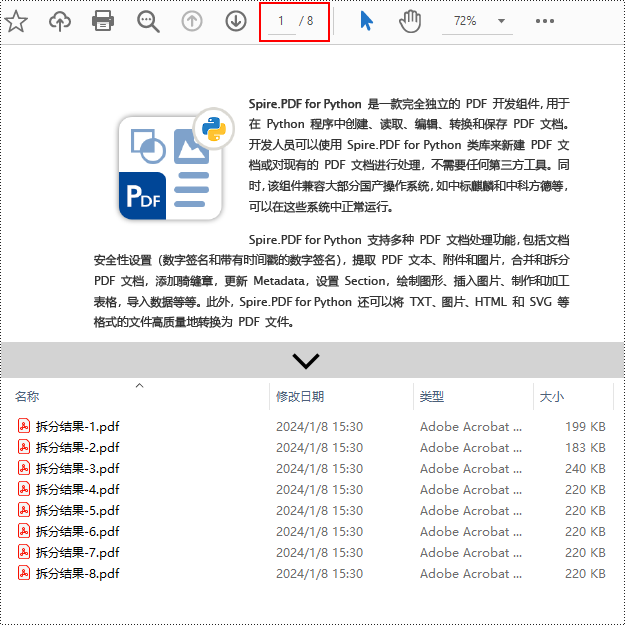Screen dimensions: 625x625
Task: Select file 拆分结果-6.pdf
Action: click(x=78, y=532)
